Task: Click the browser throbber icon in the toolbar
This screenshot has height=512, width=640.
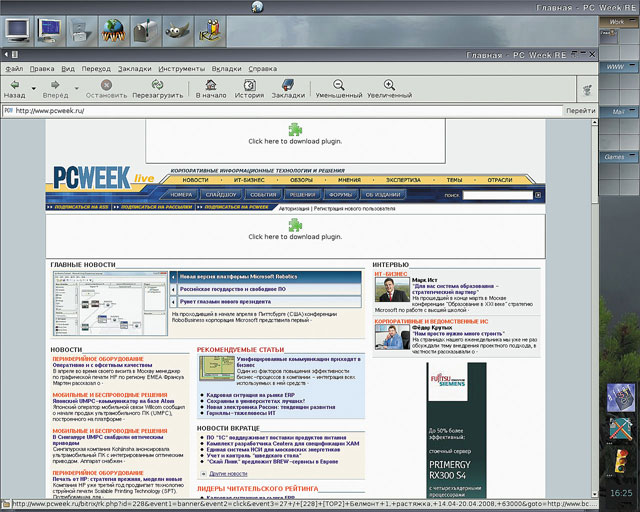Action: (587, 90)
